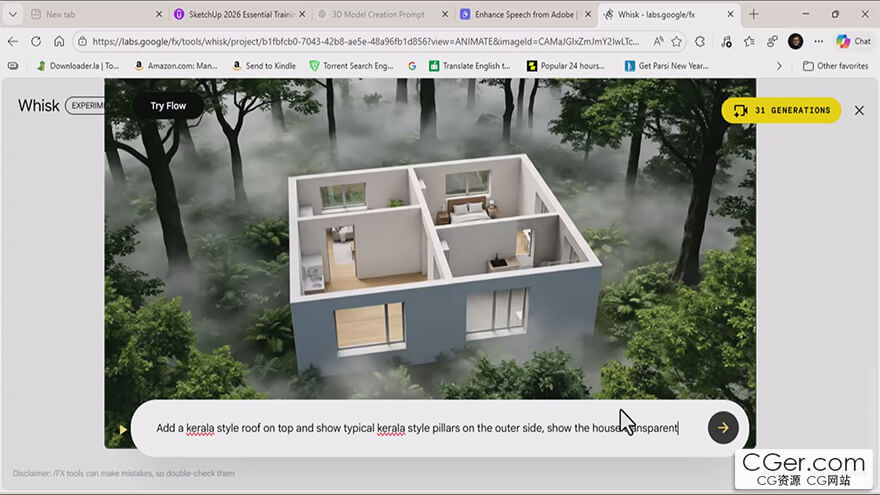Screen dimensions: 880x495
Task: Open the Copilot Chat button
Action: click(x=853, y=42)
